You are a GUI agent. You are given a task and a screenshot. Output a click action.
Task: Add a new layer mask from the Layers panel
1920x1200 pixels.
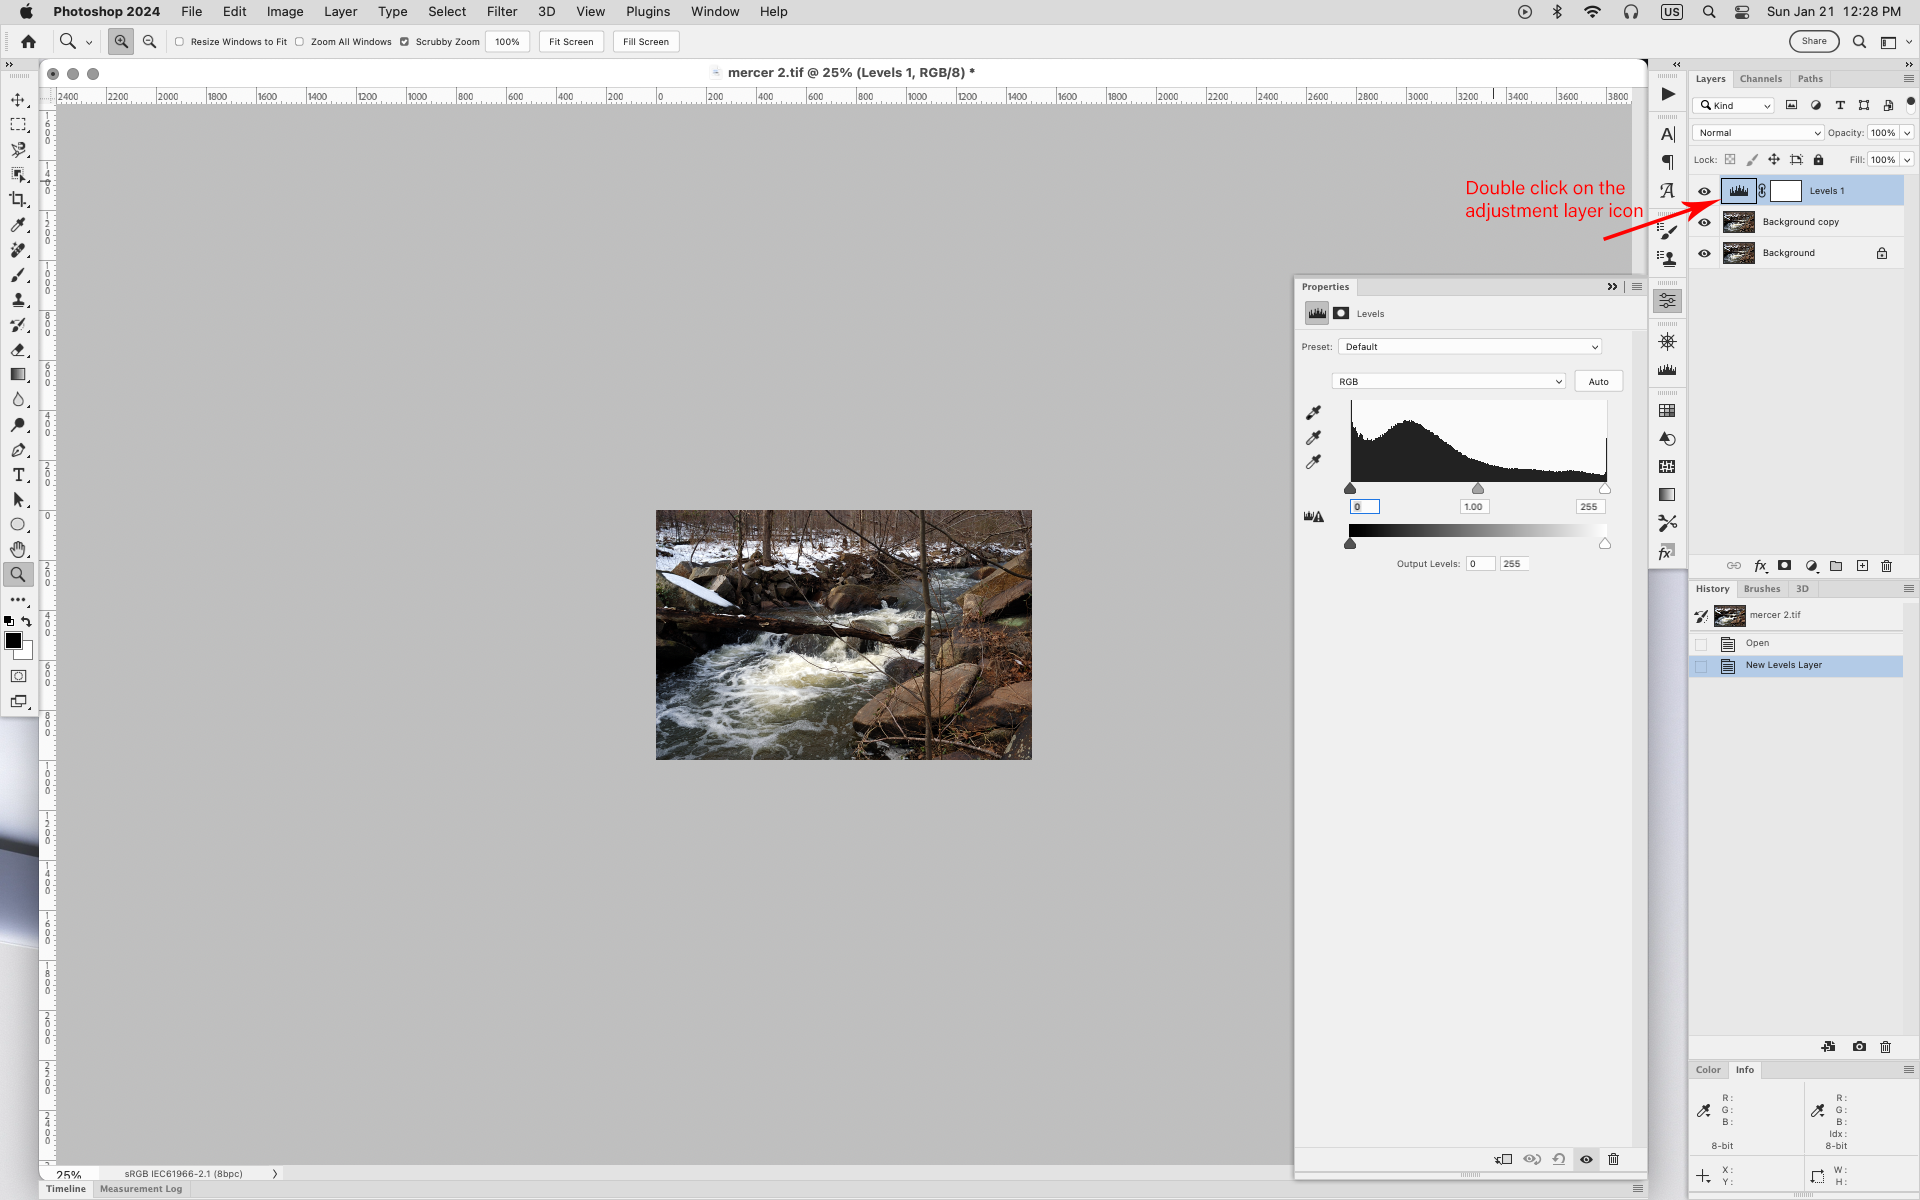(x=1785, y=566)
